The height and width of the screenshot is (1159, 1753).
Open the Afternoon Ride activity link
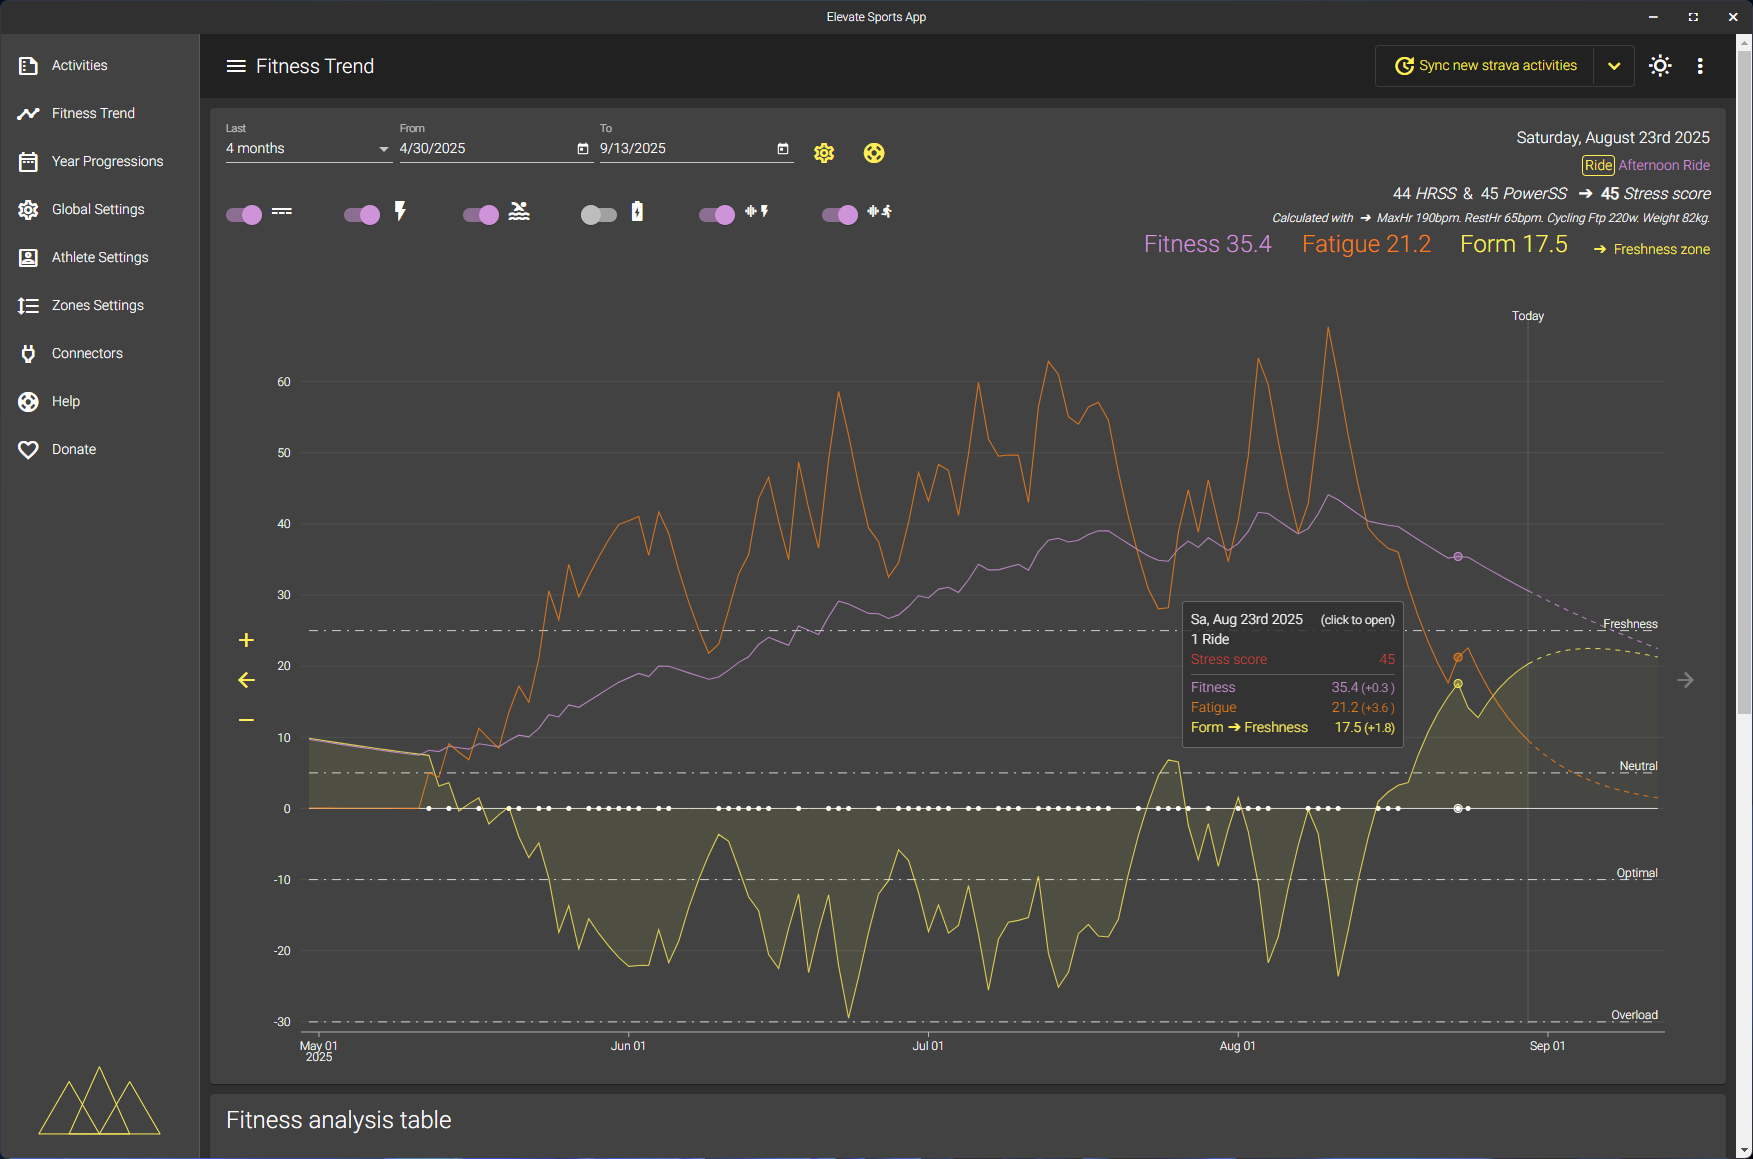tap(1664, 165)
